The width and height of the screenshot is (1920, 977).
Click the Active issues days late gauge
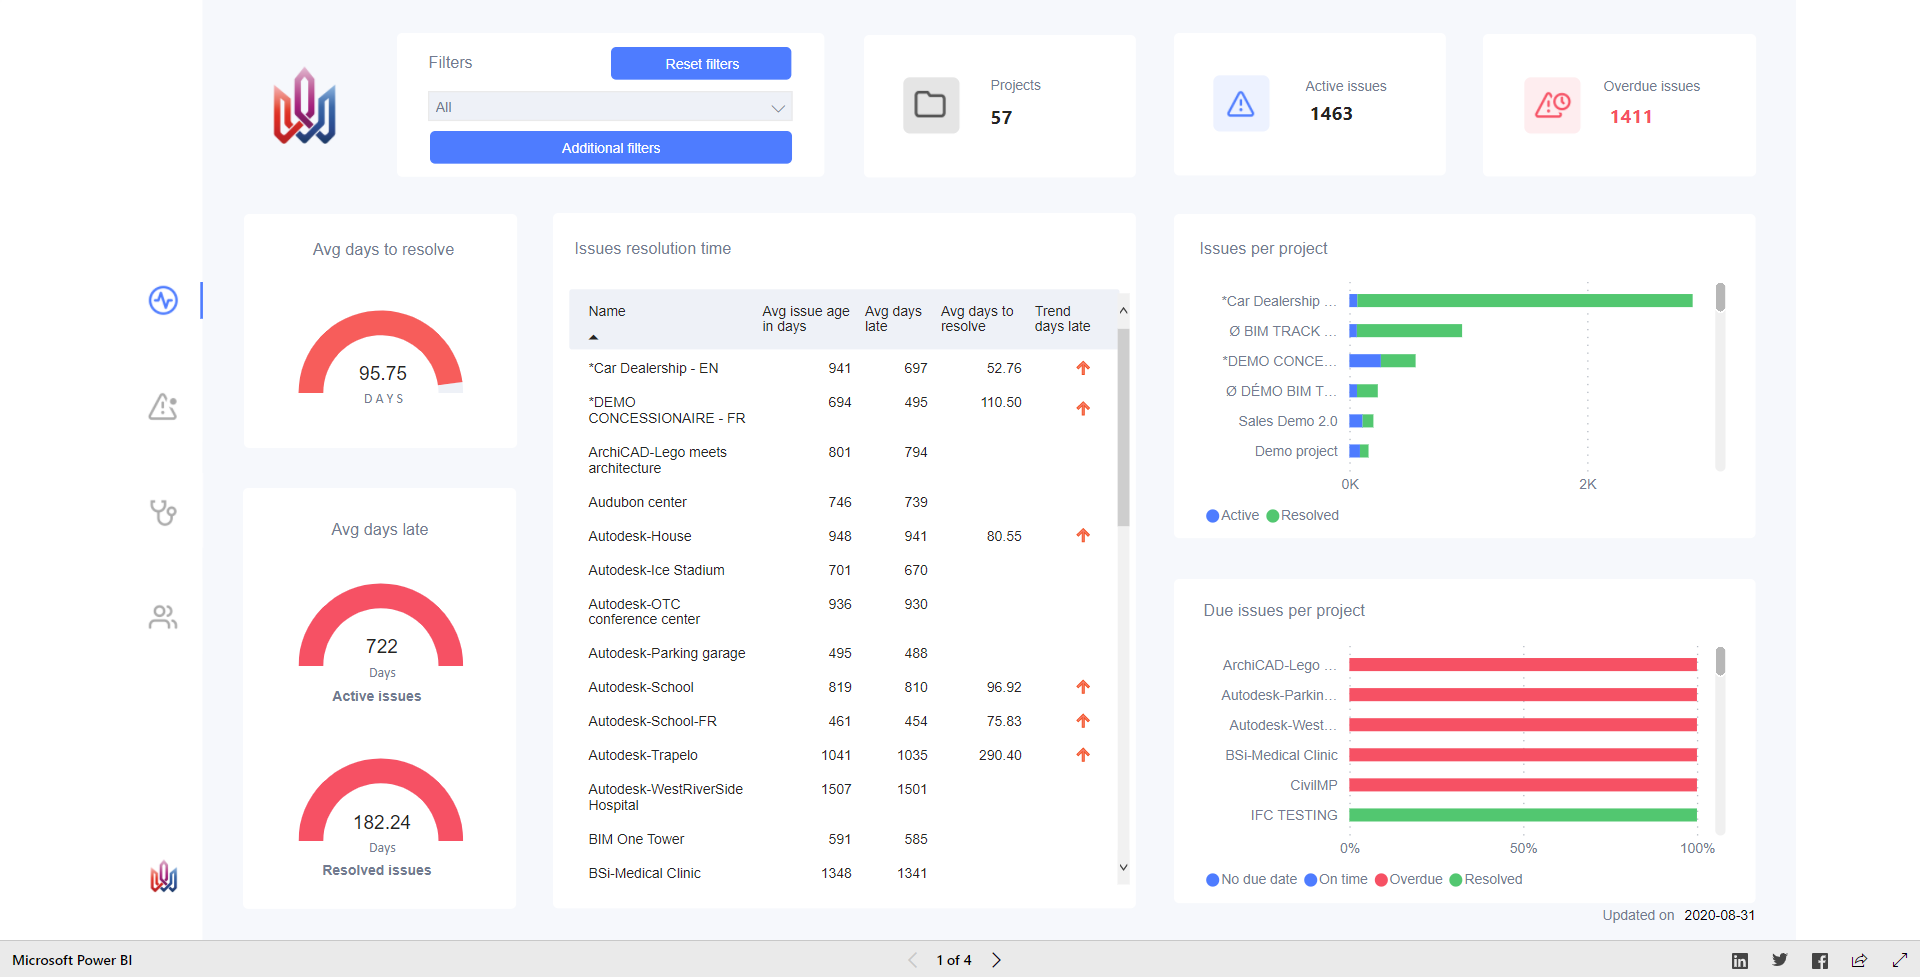pos(381,625)
